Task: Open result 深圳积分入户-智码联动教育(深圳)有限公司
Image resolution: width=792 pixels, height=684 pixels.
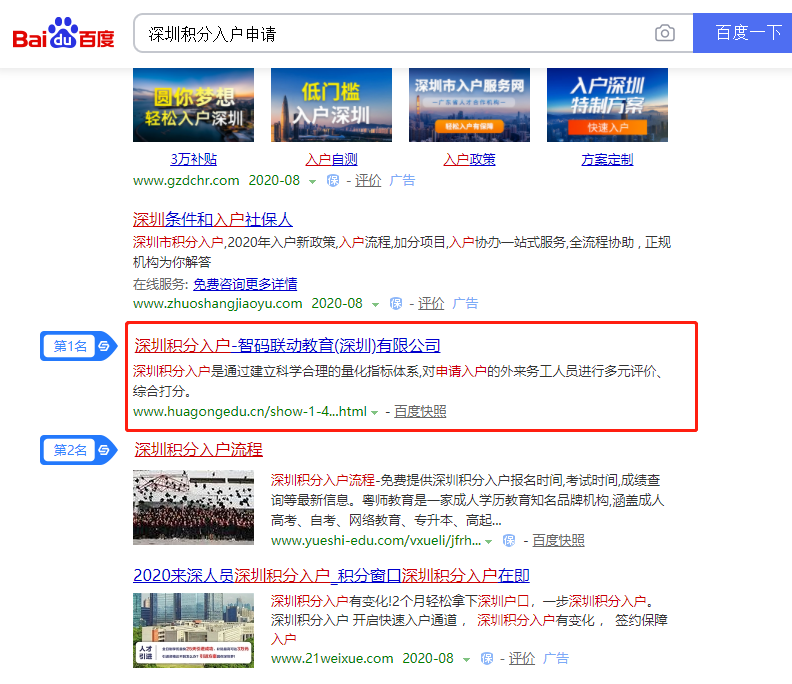Action: 287,346
